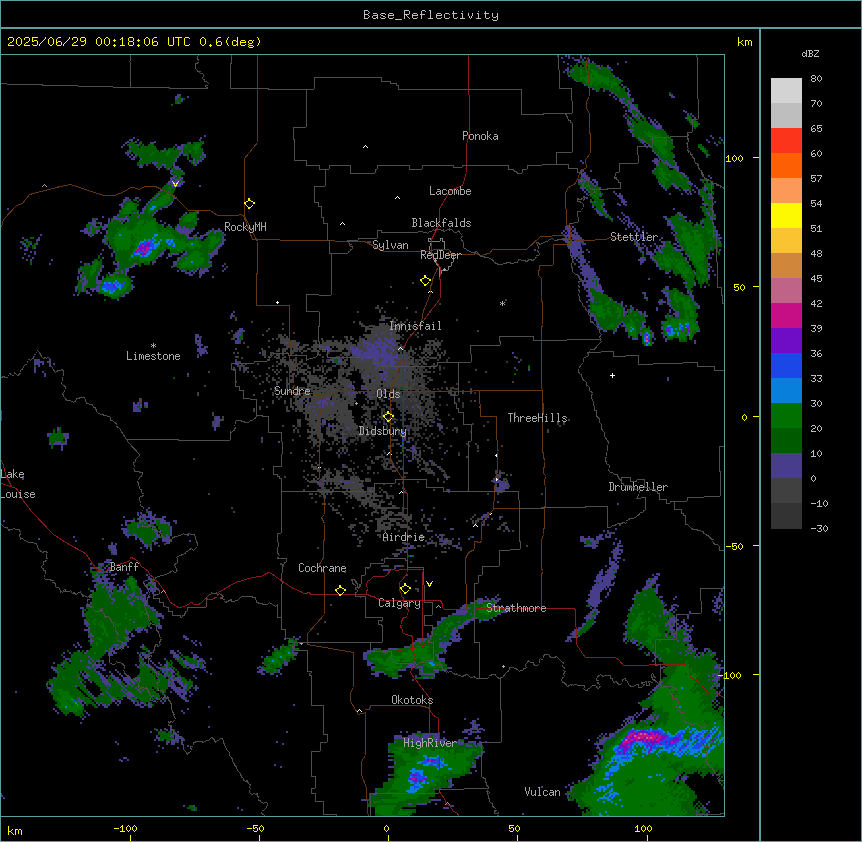Click the RockyMH label
The width and height of the screenshot is (862, 842).
coord(245,226)
